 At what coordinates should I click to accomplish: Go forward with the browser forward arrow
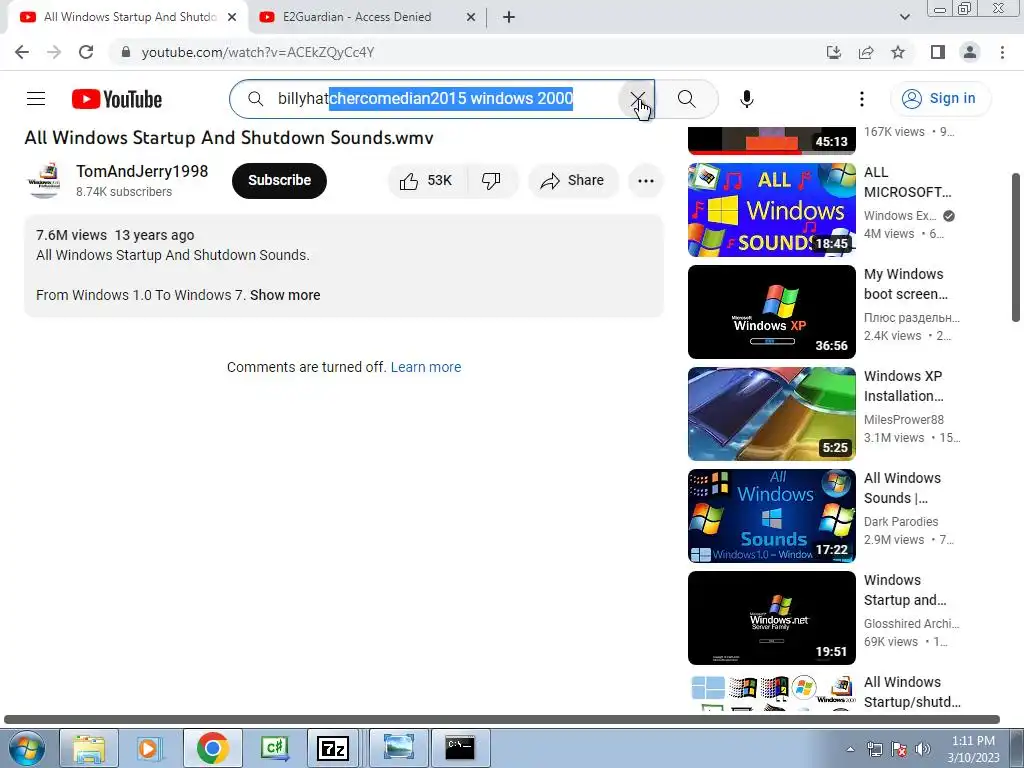pos(54,52)
